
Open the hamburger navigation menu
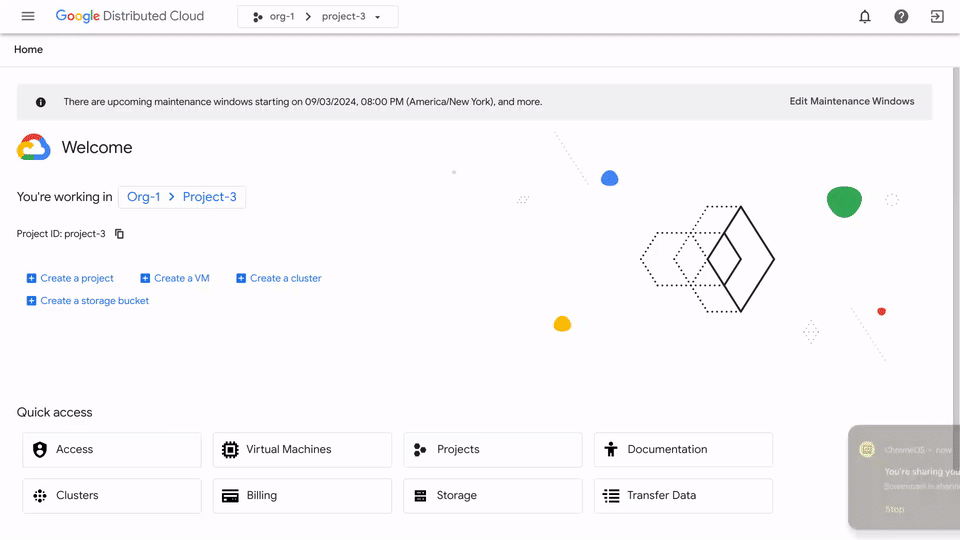[x=28, y=17]
